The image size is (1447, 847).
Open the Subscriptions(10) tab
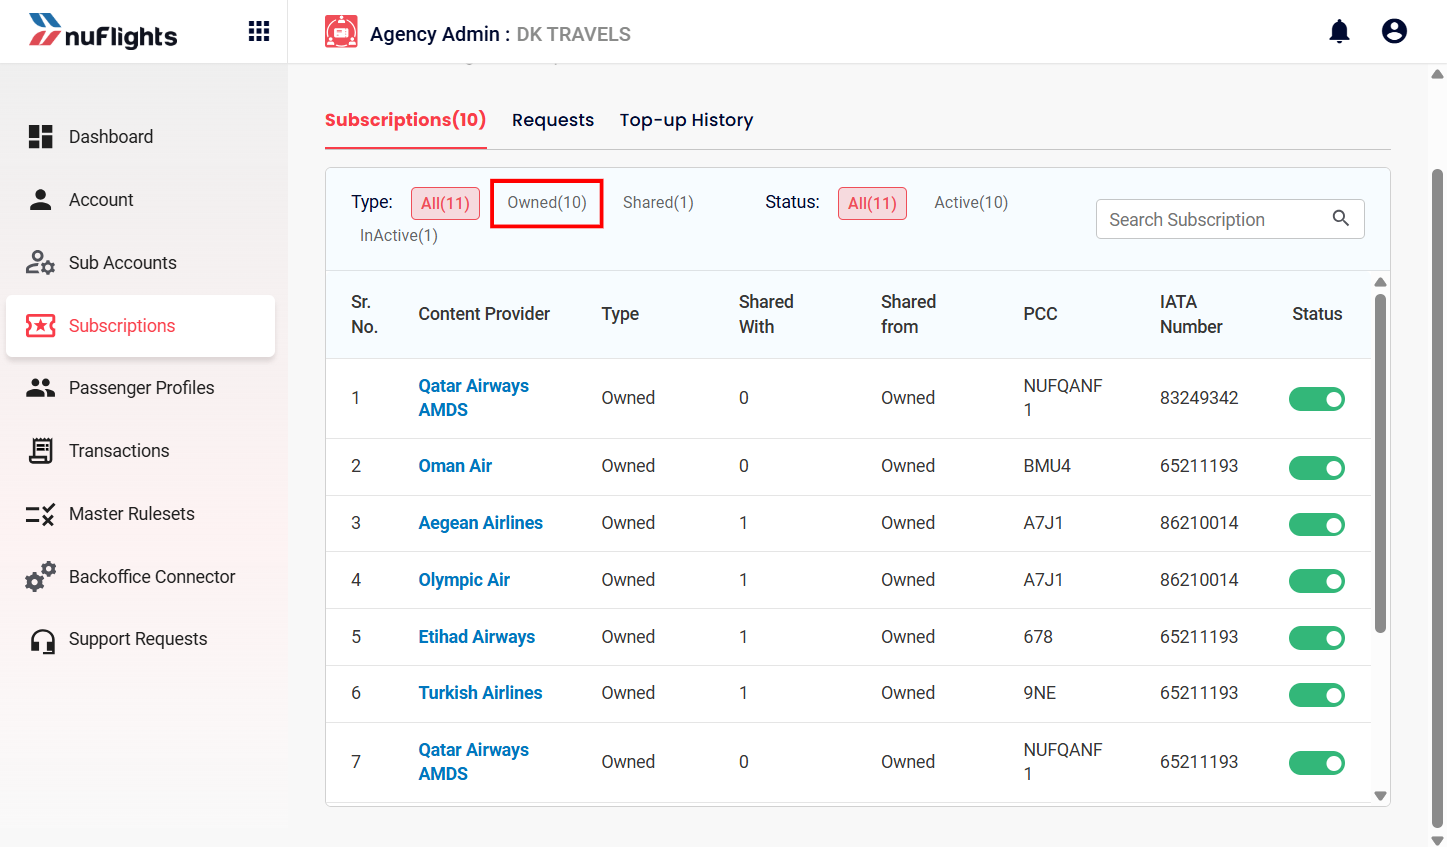(x=405, y=120)
